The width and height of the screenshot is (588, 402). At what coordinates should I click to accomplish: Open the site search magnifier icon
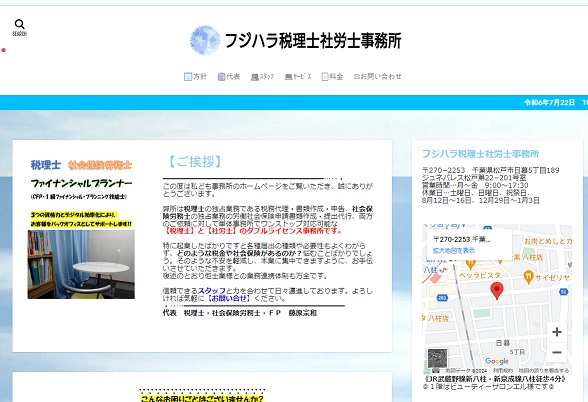coord(20,24)
